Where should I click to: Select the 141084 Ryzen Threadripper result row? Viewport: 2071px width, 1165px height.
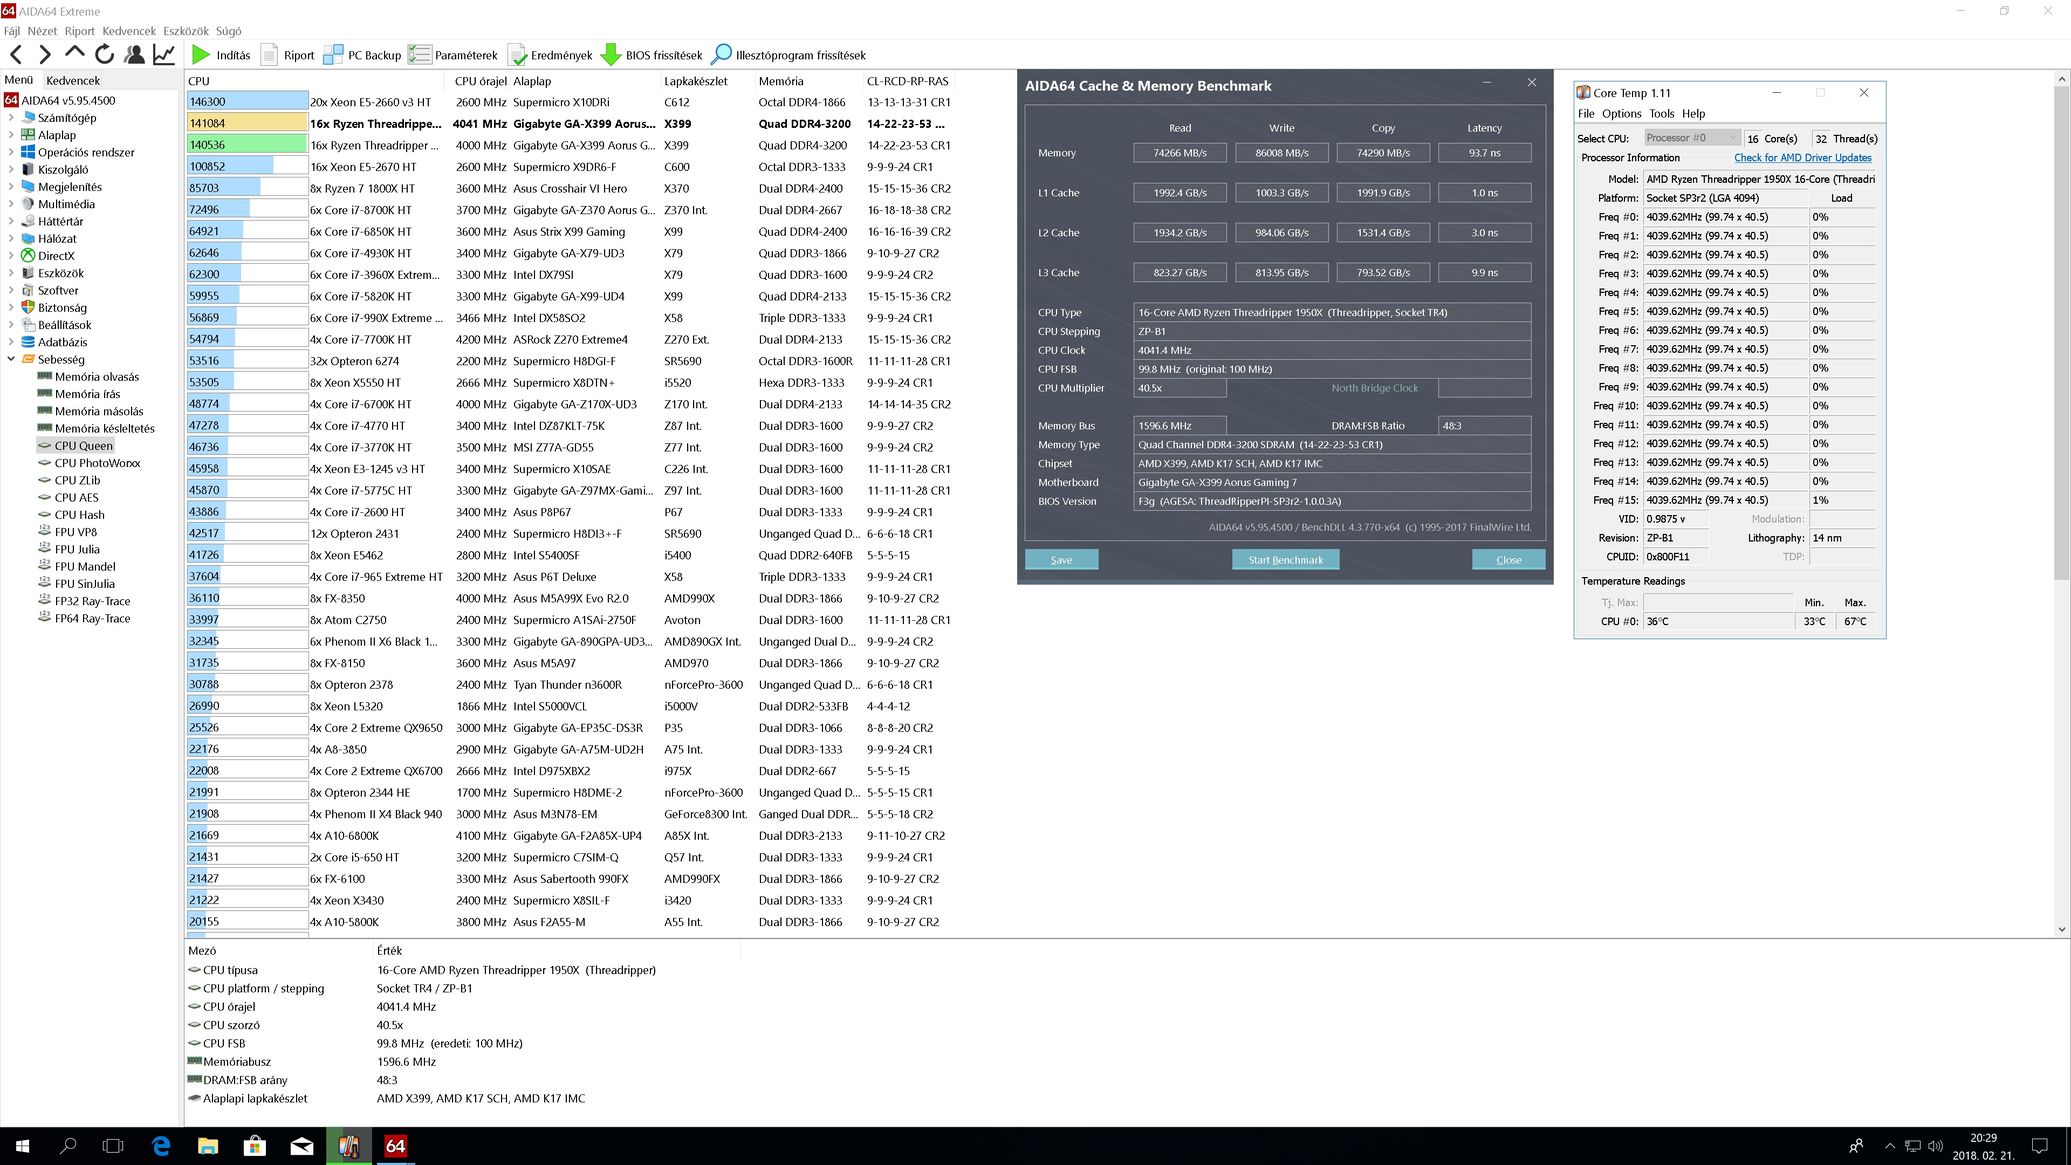569,124
